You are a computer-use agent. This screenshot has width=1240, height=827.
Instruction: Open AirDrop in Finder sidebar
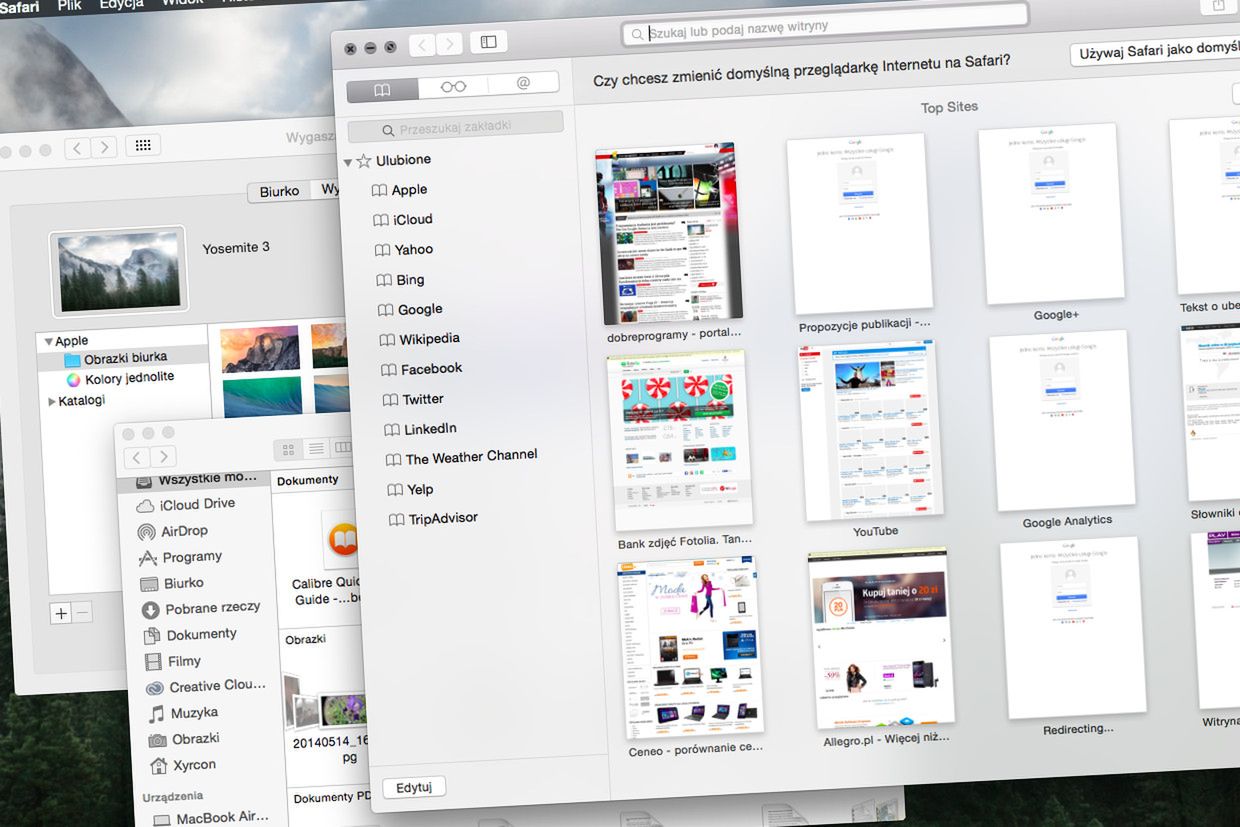(172, 531)
